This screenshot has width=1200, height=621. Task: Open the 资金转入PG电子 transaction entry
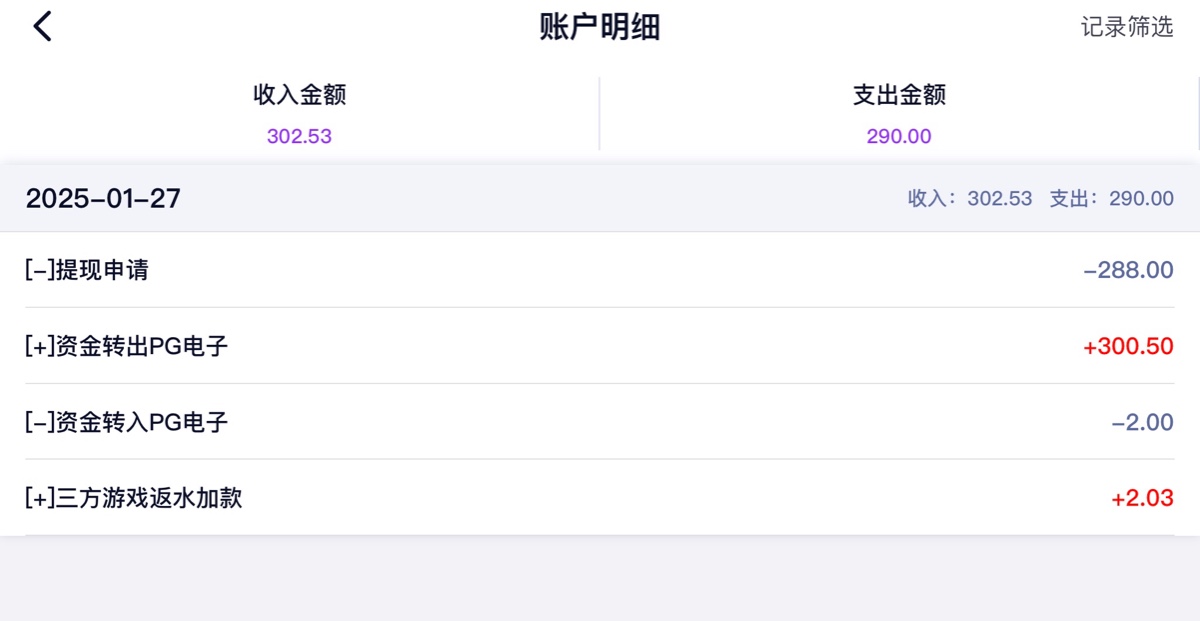(x=127, y=422)
